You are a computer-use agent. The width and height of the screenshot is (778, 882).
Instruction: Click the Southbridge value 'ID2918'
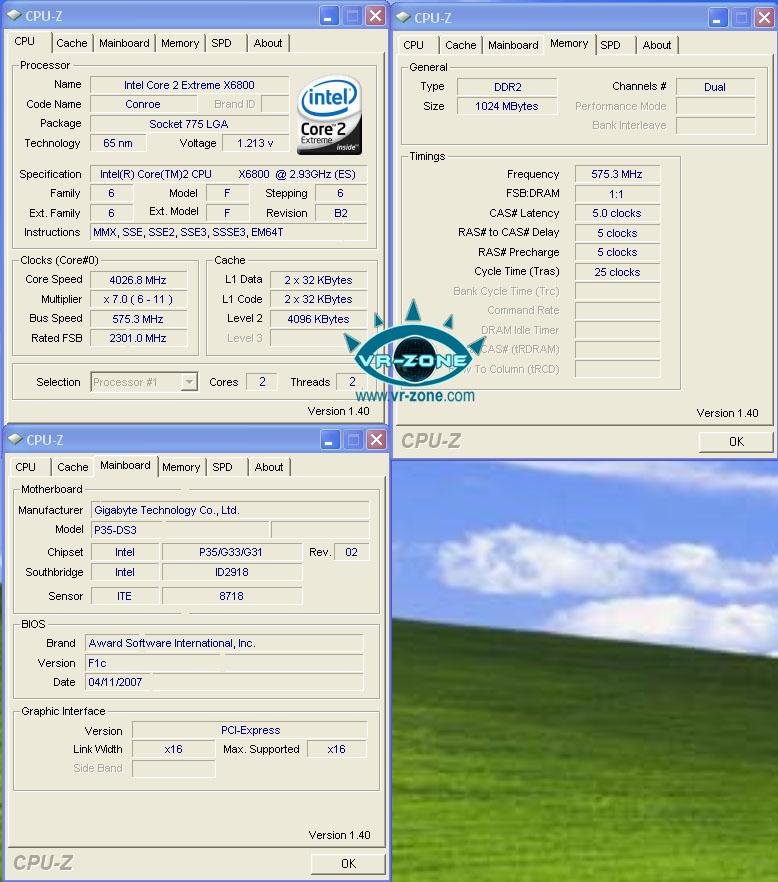tap(231, 572)
